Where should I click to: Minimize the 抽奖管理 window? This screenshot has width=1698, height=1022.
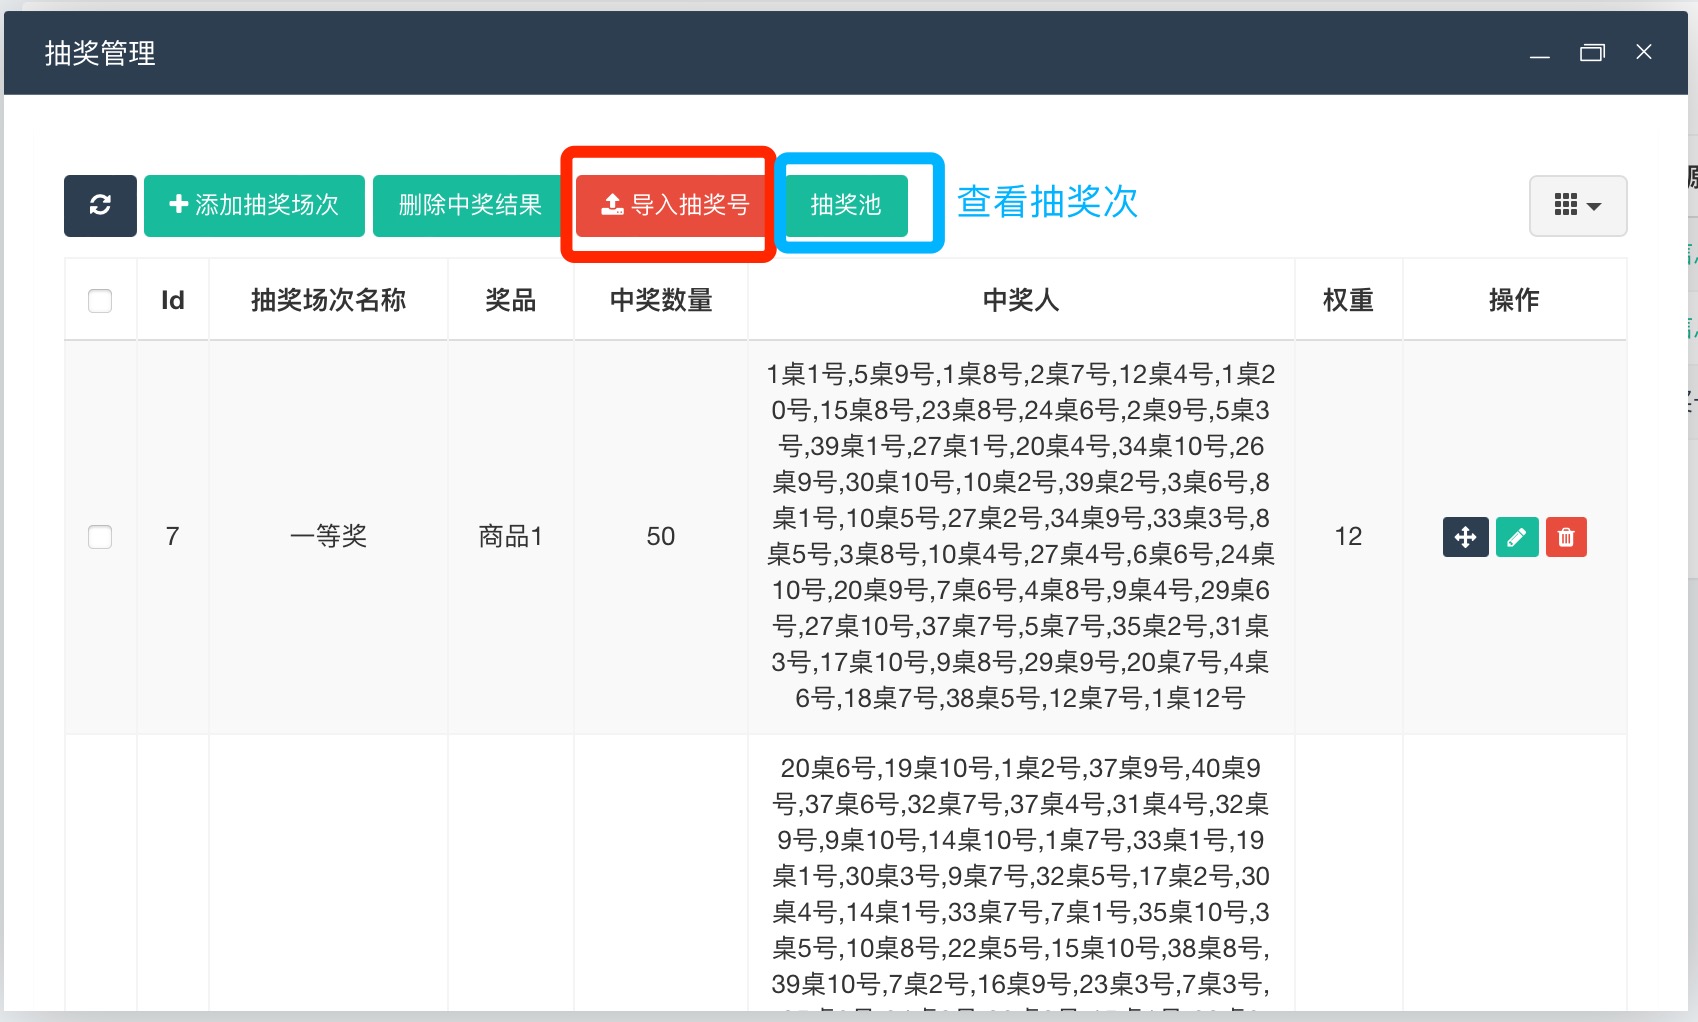1540,55
